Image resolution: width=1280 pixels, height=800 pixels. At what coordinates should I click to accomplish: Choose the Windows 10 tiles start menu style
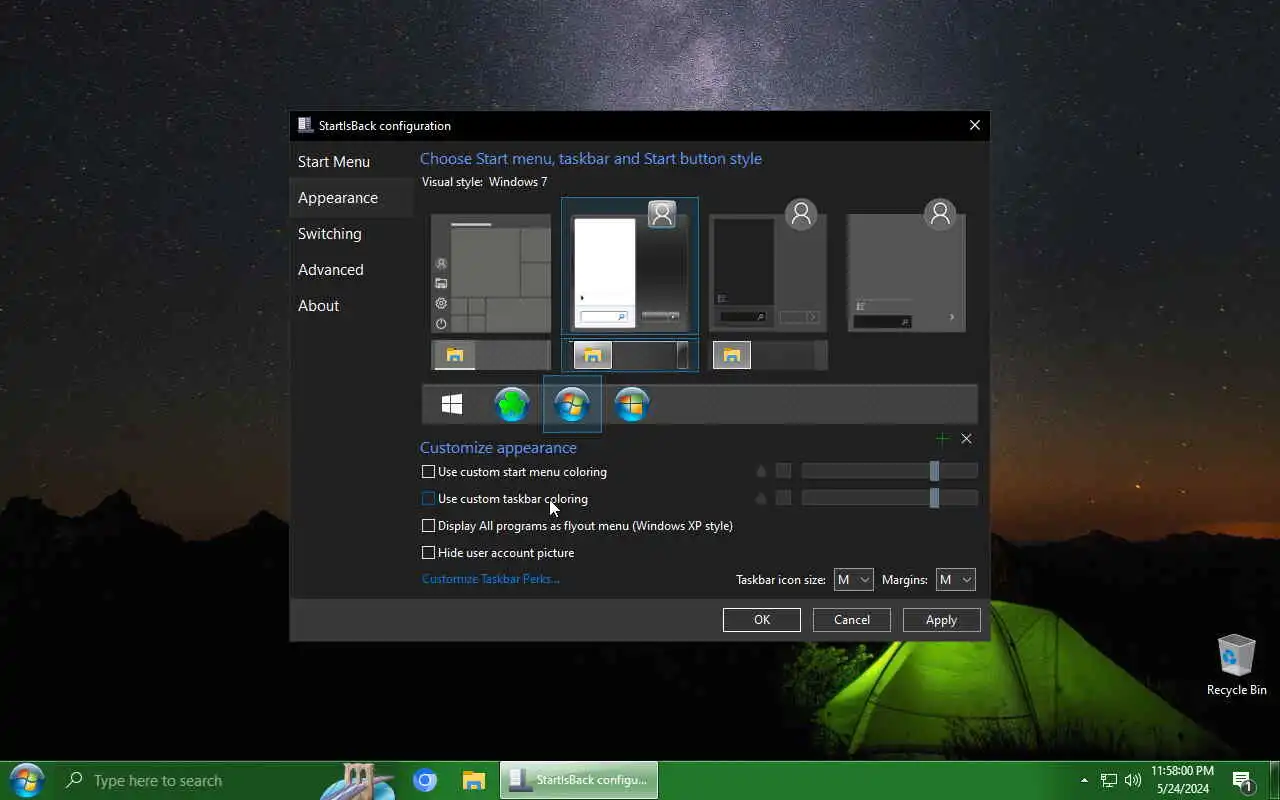tap(491, 273)
